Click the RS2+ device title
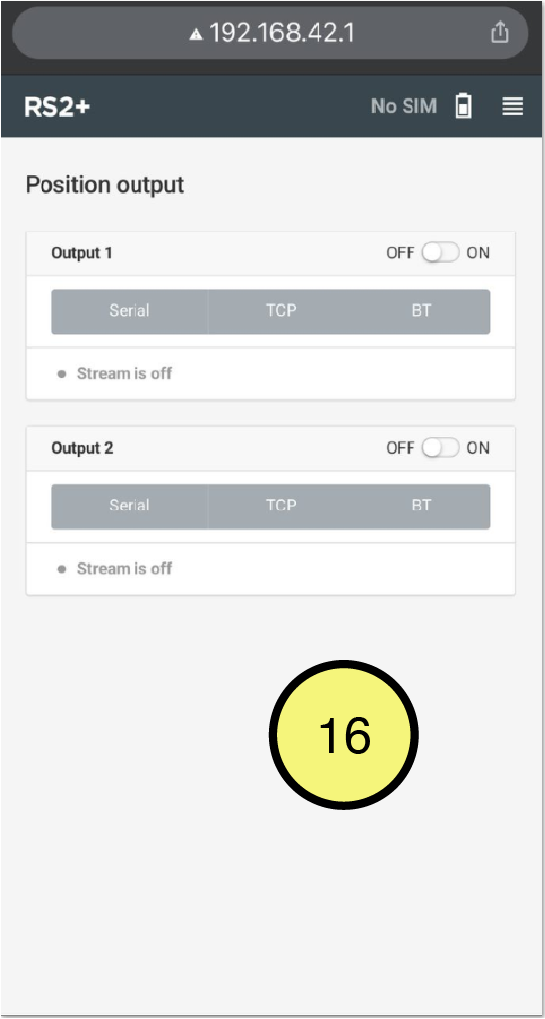This screenshot has width=545, height=1019. (x=57, y=107)
